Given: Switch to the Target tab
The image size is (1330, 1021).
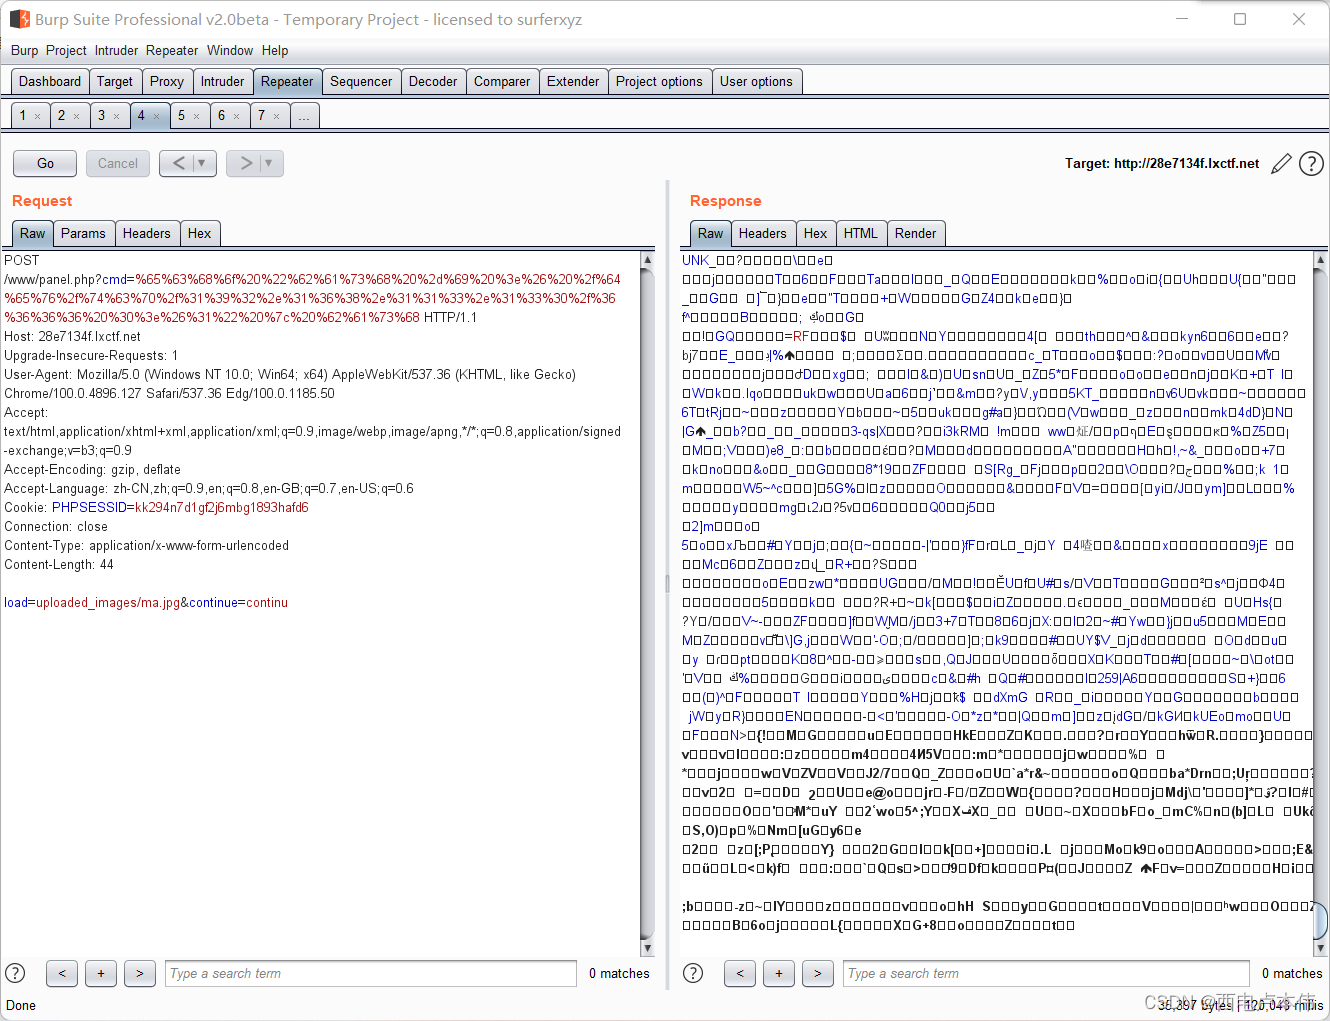Looking at the screenshot, I should [115, 82].
